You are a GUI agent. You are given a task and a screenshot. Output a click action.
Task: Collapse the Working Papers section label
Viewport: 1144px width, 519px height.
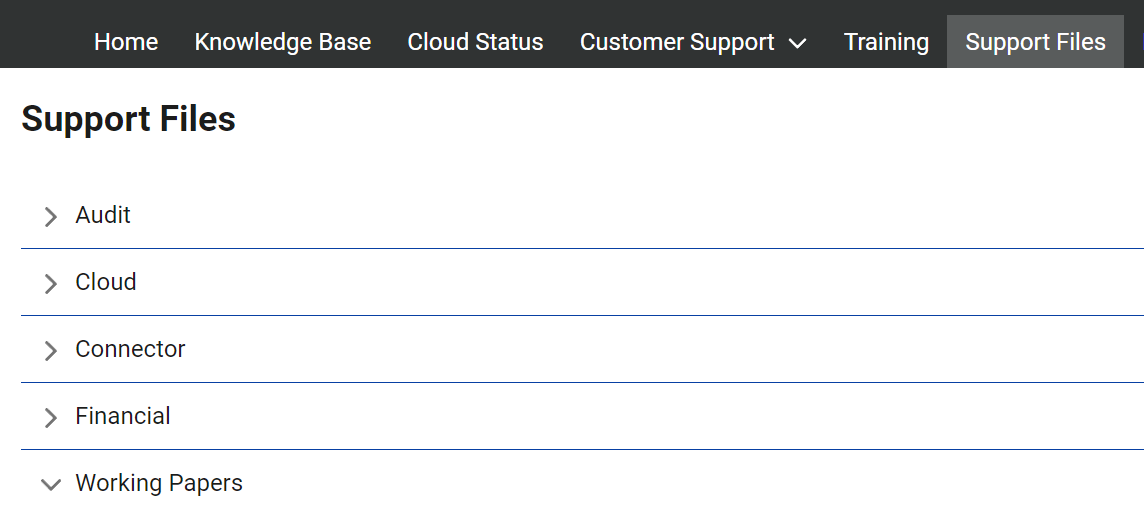tap(159, 483)
